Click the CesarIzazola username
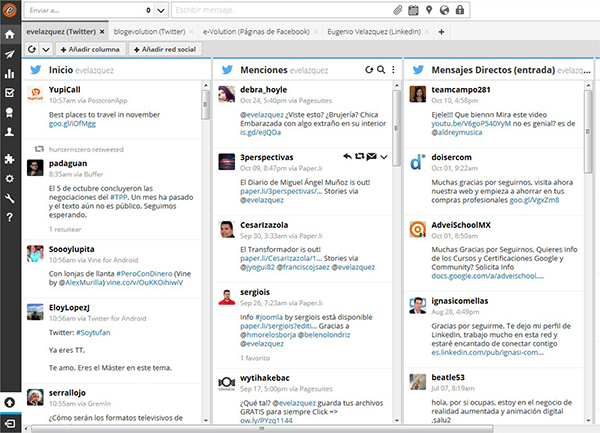Viewport: 600px width, 433px height. (264, 225)
